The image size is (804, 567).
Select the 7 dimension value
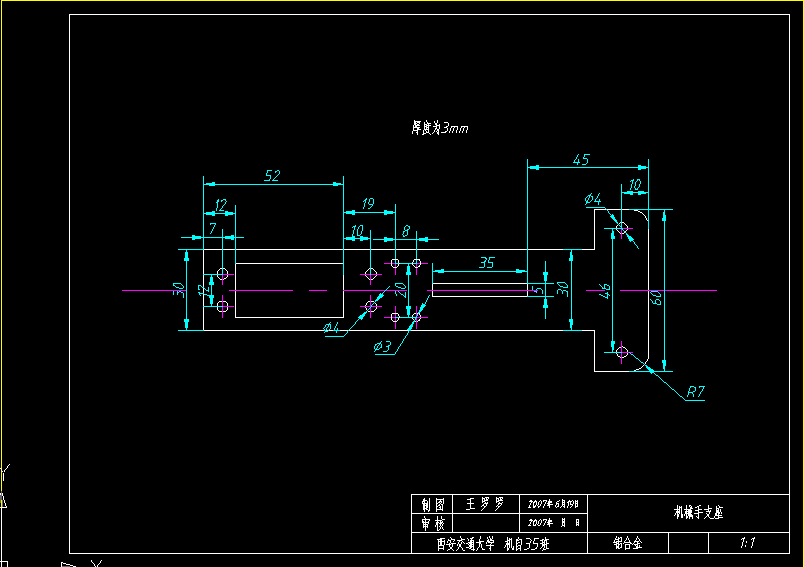click(213, 228)
